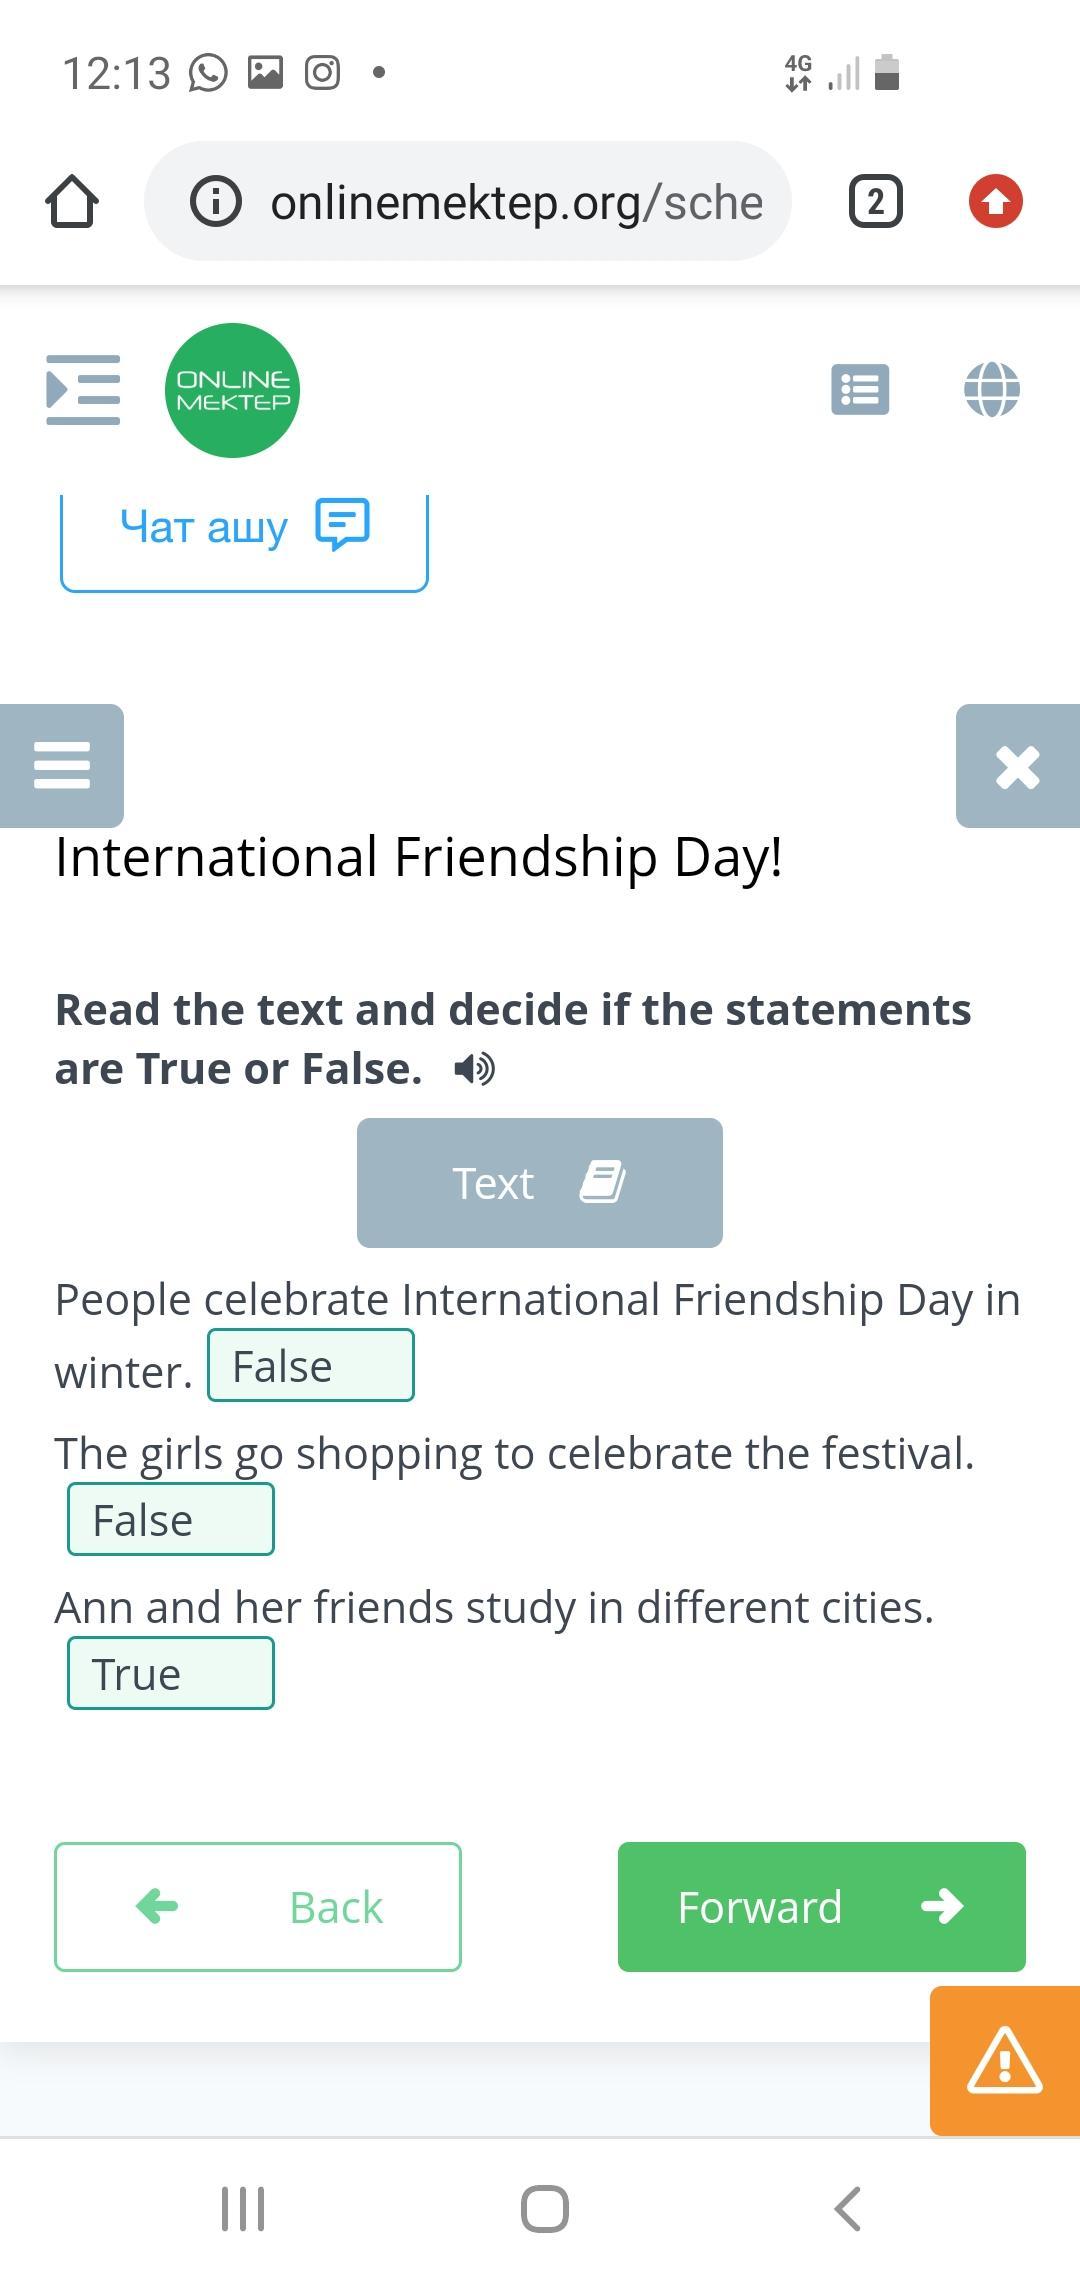
Task: Tap the Online Mektep logo
Action: (x=232, y=390)
